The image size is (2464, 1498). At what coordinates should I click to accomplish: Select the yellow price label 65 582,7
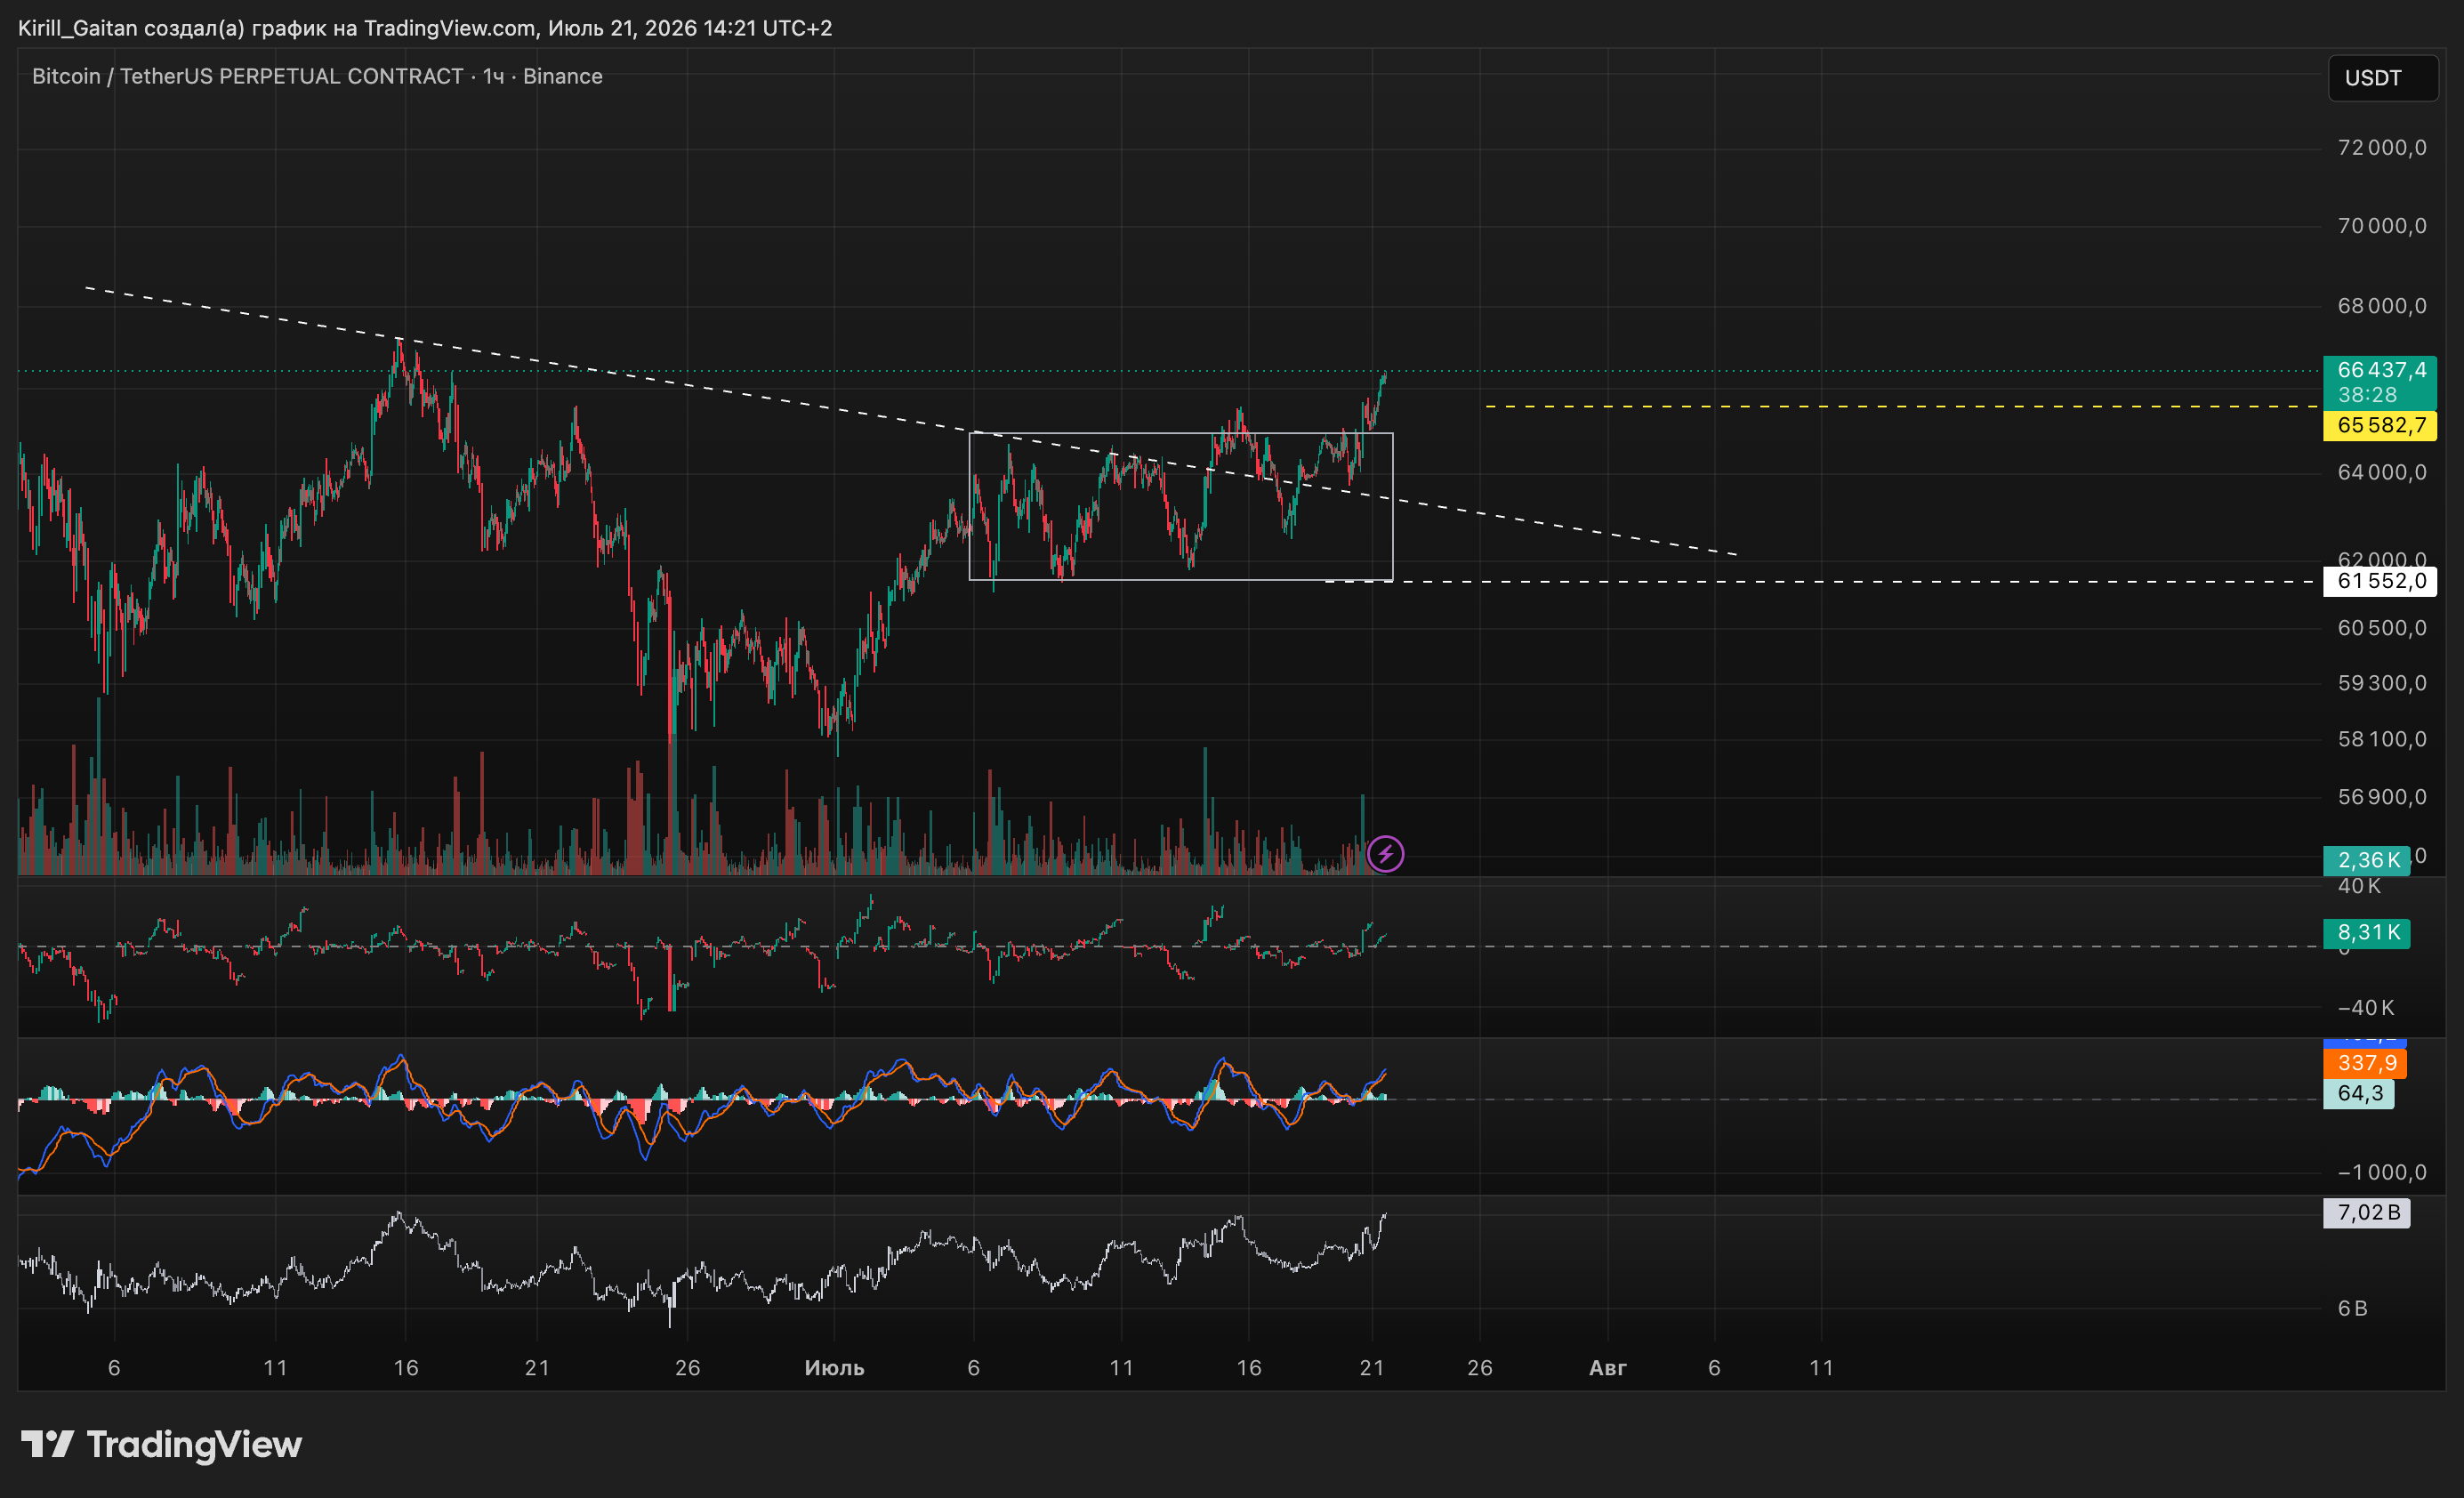coord(2380,426)
